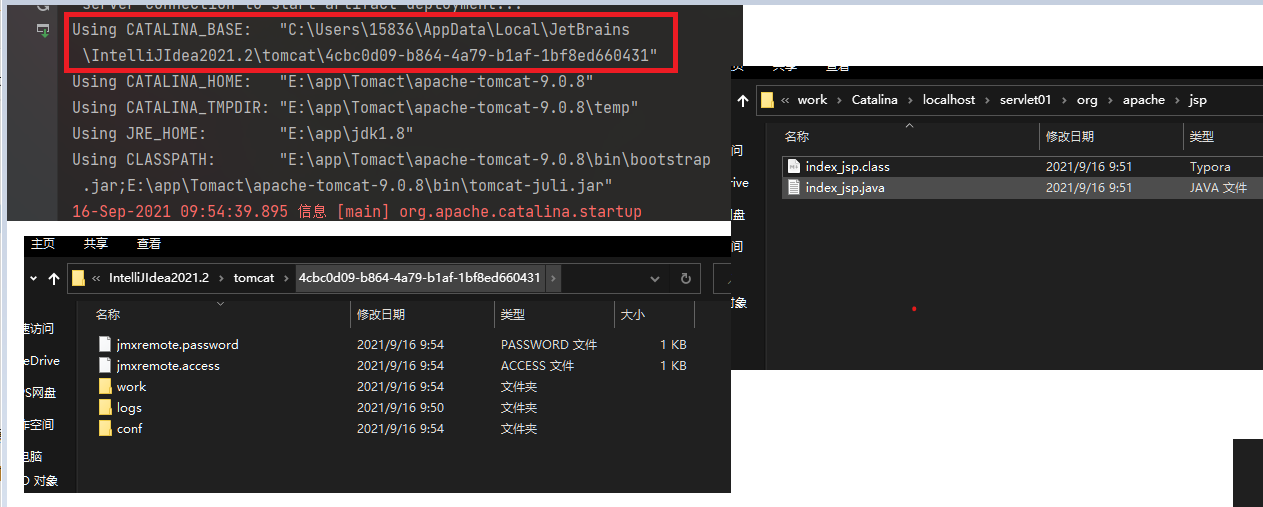
Task: Click the deploy icon in IntelliJ console gutter
Action: click(43, 31)
